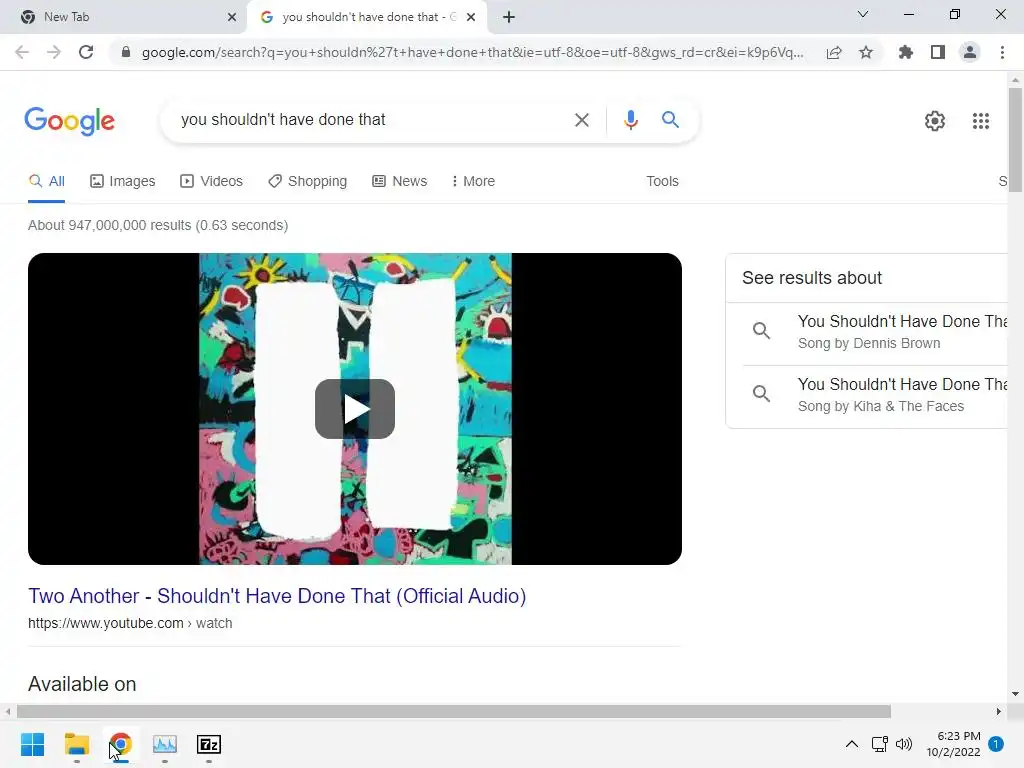Switch to Videos results
Viewport: 1024px width, 768px height.
tap(212, 182)
